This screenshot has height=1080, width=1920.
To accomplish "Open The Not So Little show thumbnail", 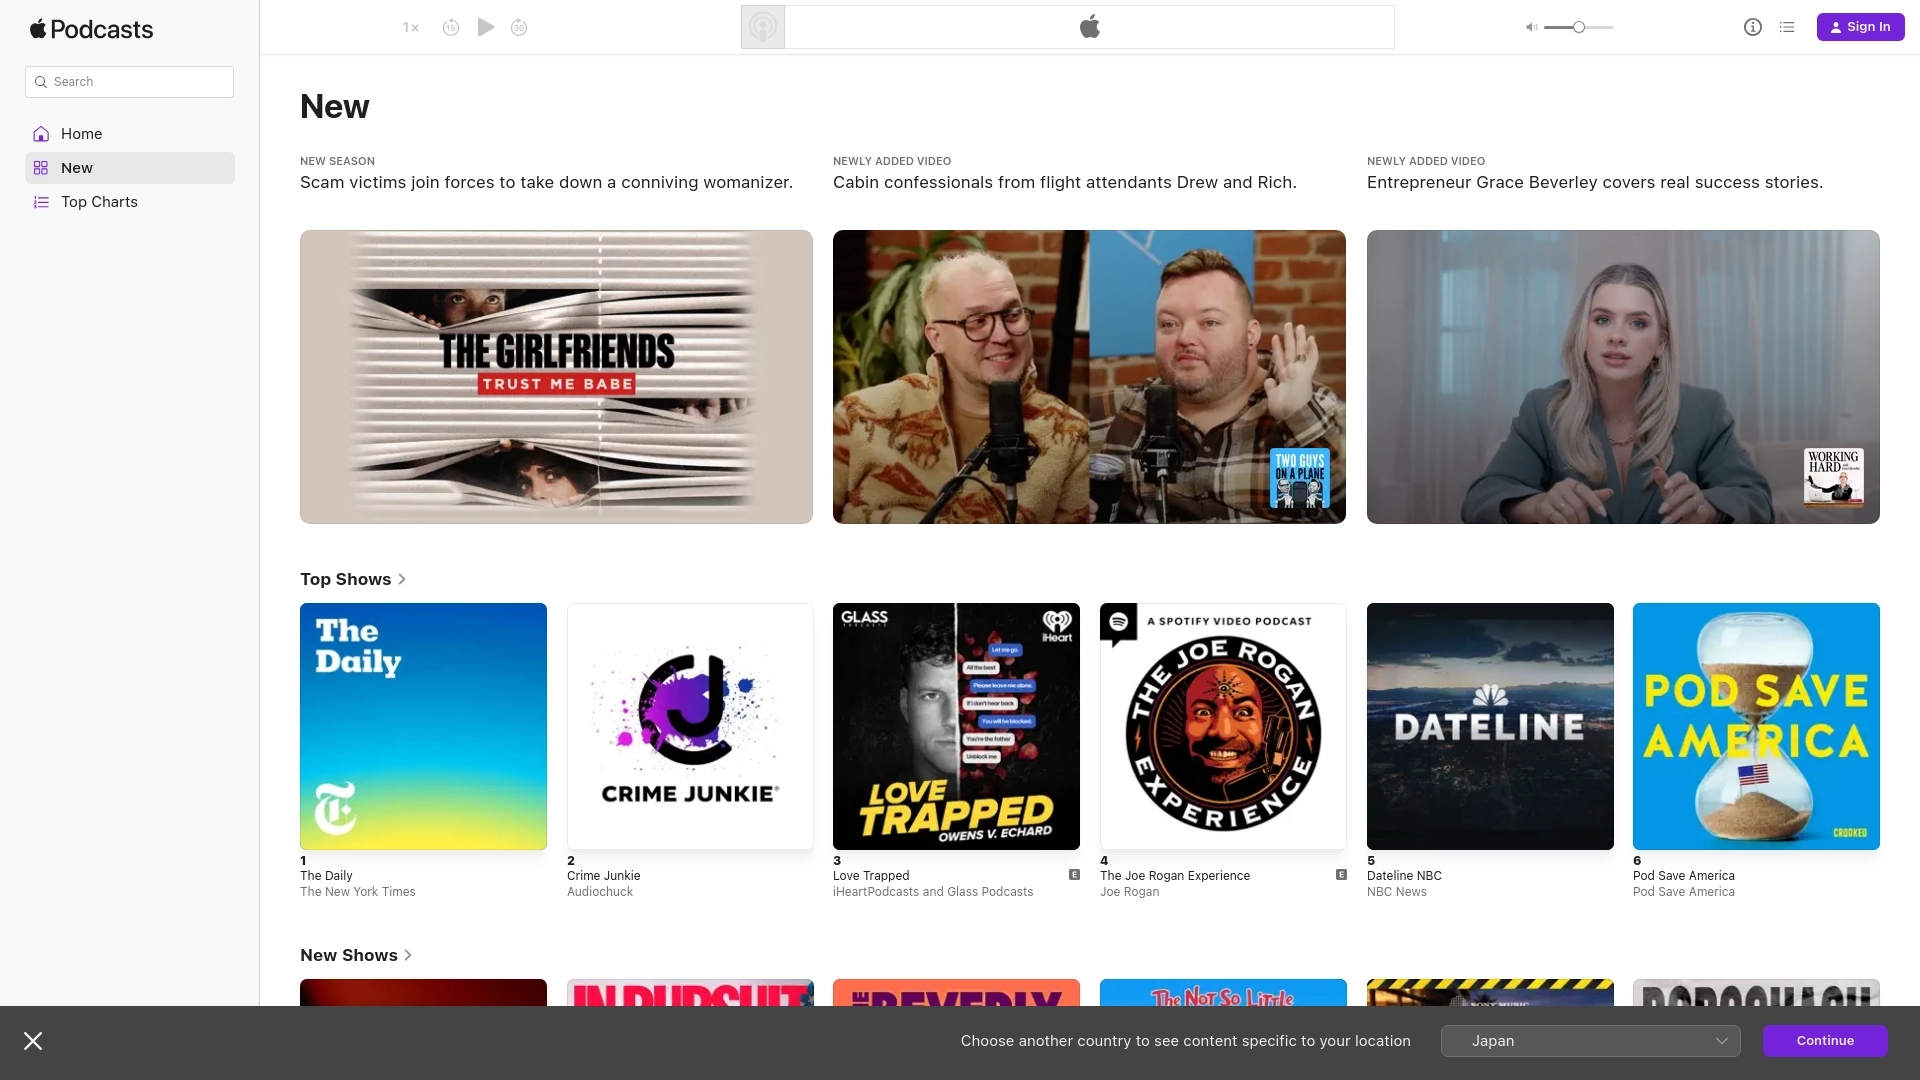I will 1223,993.
